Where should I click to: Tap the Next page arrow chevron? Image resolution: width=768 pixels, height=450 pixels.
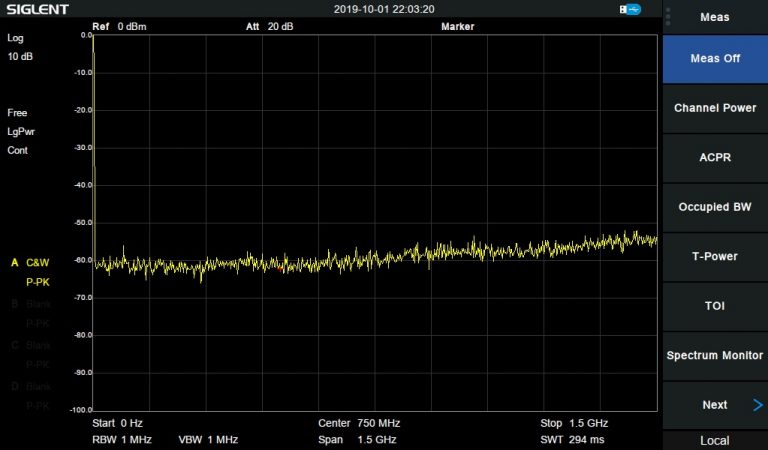[757, 405]
